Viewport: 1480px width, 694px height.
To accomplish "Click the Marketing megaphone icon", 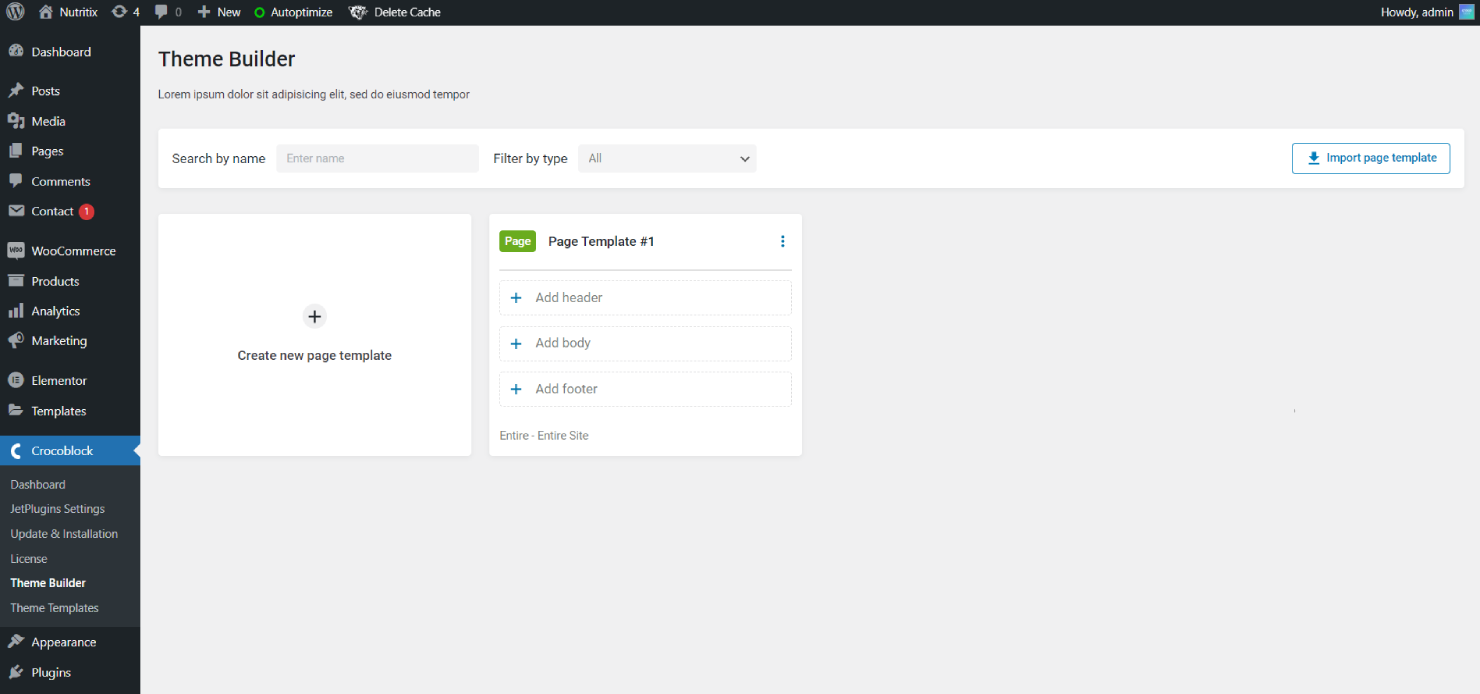I will [x=16, y=341].
